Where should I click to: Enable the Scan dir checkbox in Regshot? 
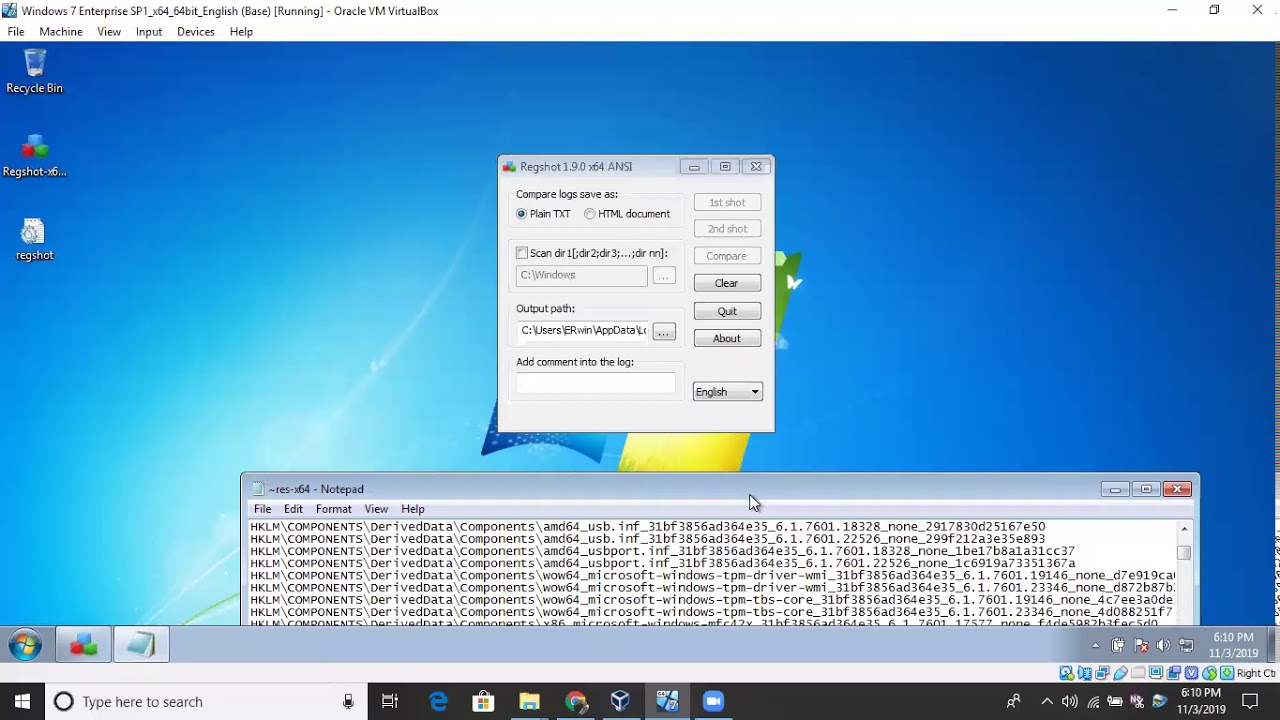pyautogui.click(x=522, y=253)
